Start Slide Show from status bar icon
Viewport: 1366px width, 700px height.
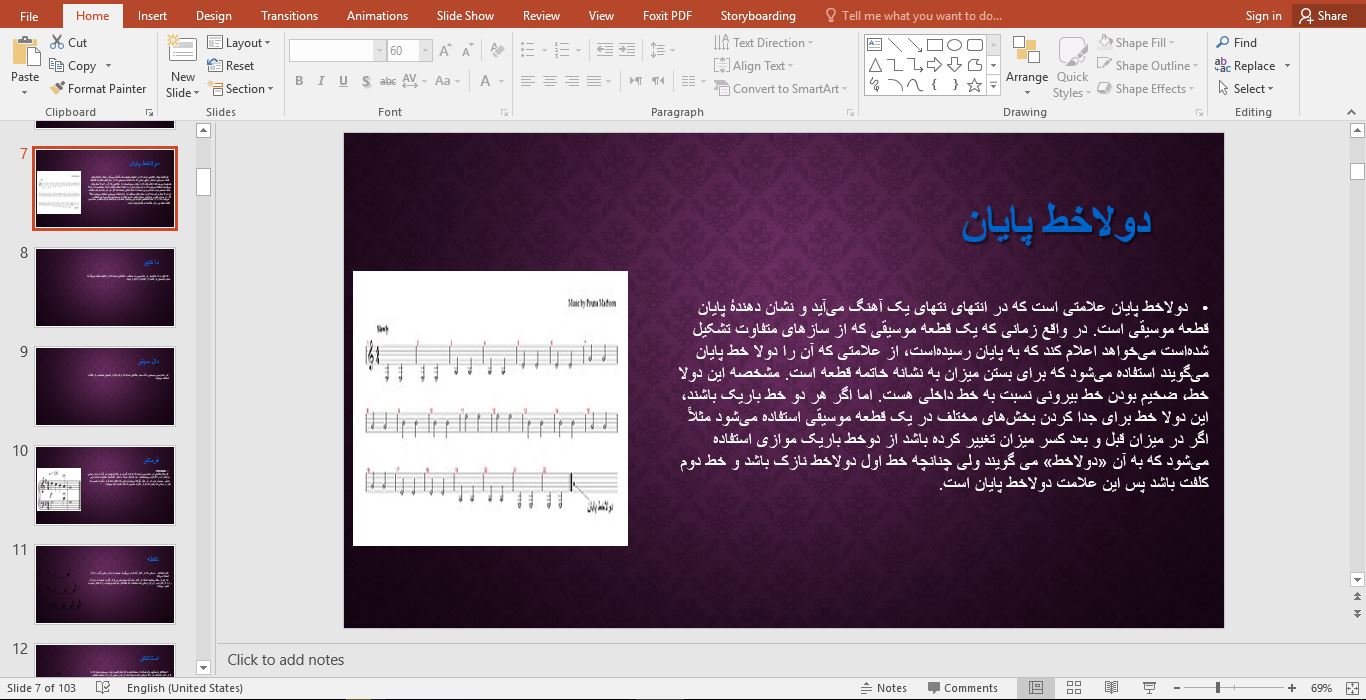(x=1149, y=688)
